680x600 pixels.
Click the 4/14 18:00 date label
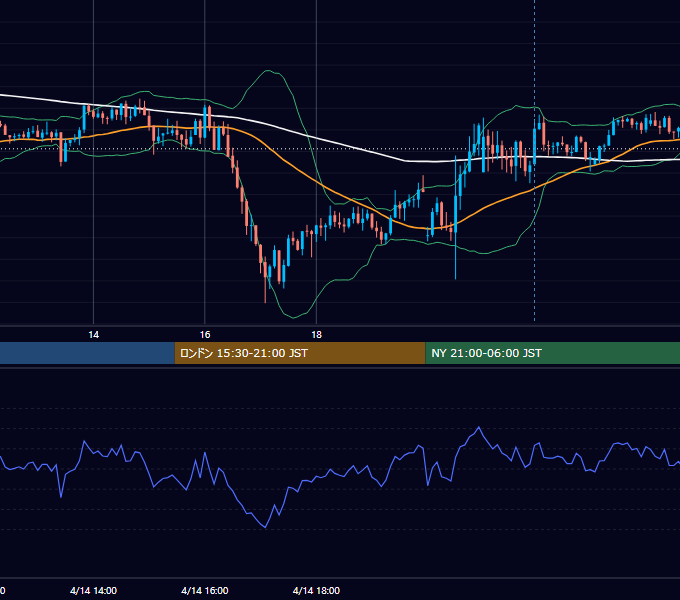[316, 590]
